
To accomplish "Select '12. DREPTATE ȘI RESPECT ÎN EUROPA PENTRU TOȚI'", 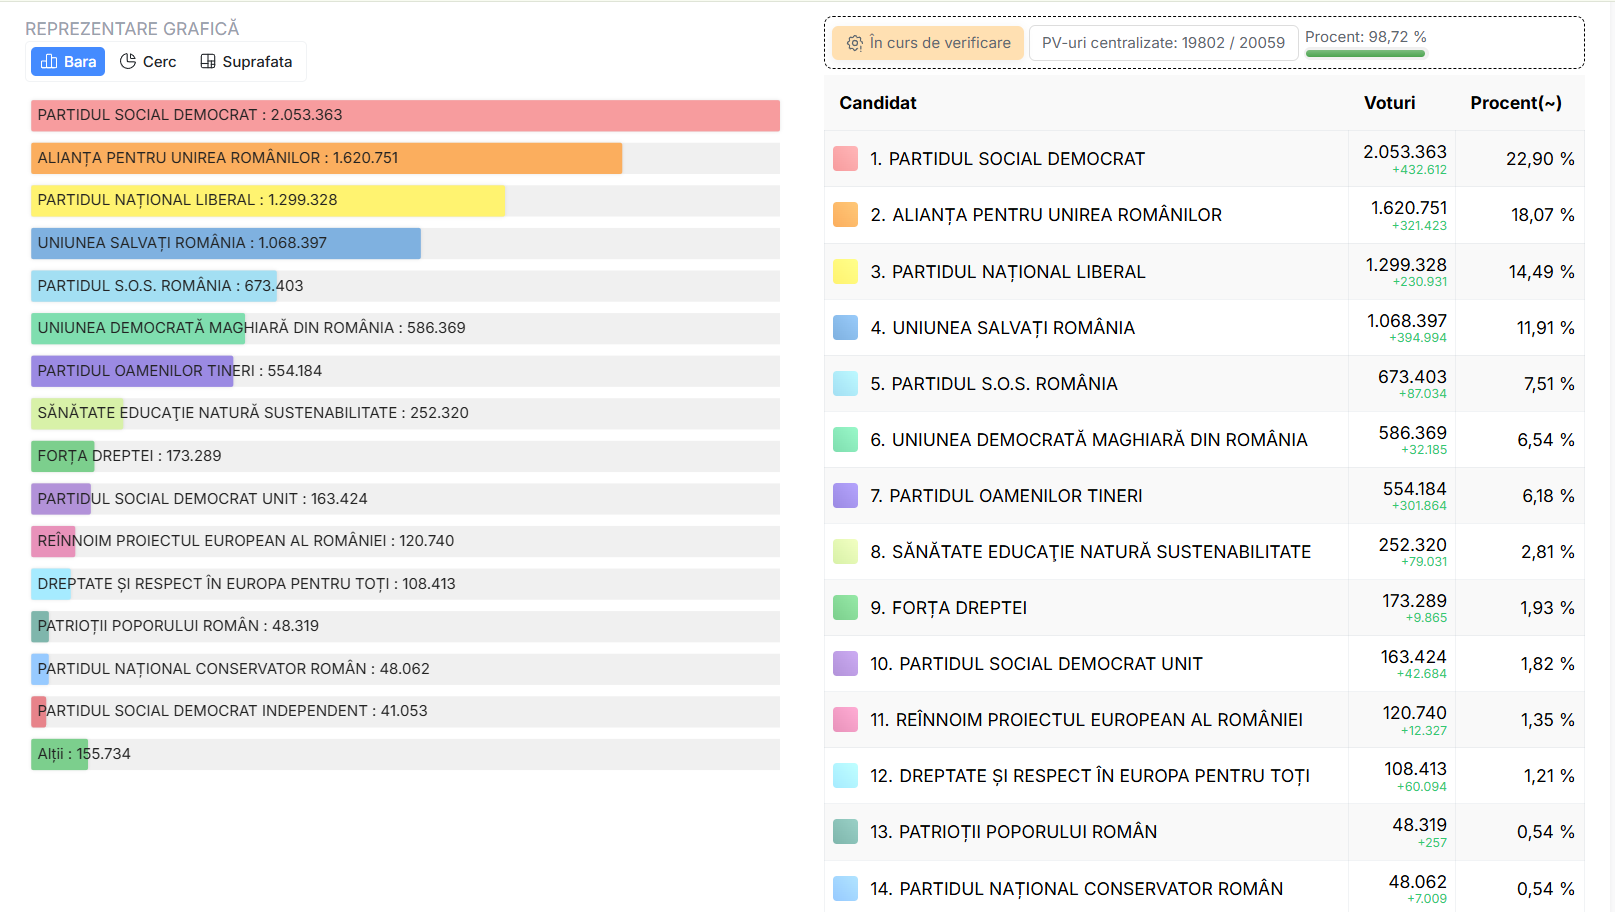I will point(1204,776).
